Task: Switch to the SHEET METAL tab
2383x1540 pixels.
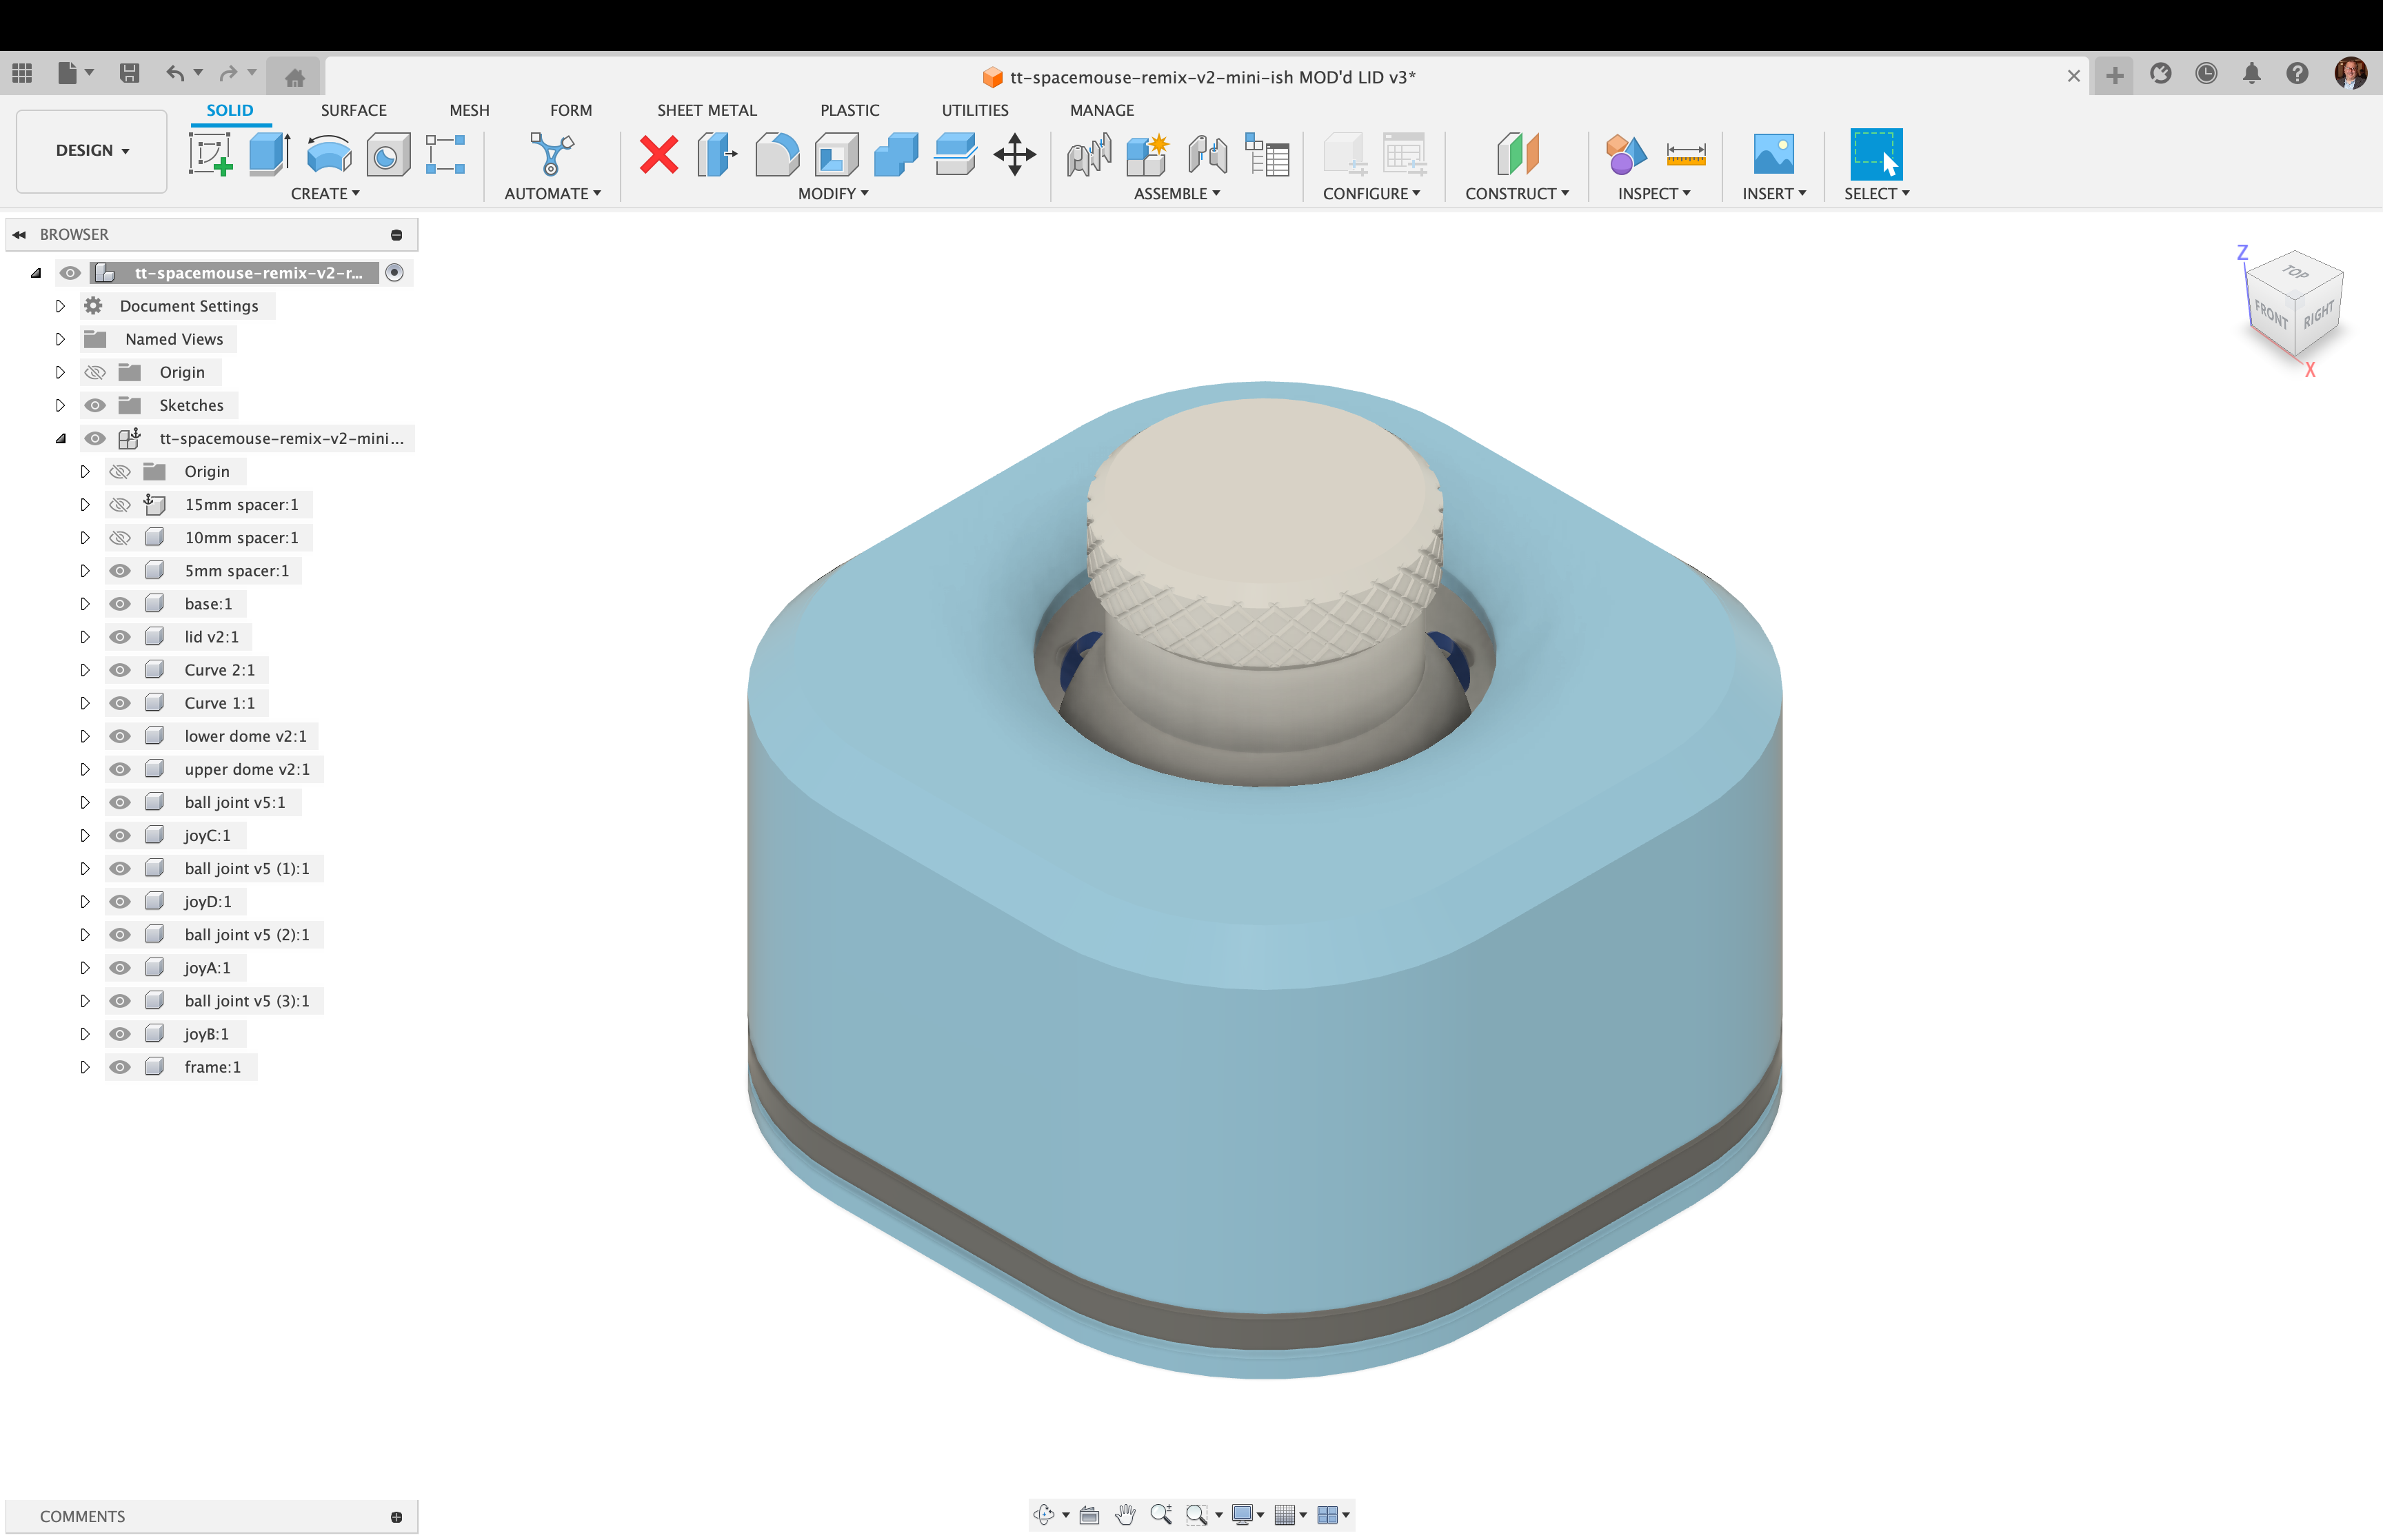Action: 707,110
